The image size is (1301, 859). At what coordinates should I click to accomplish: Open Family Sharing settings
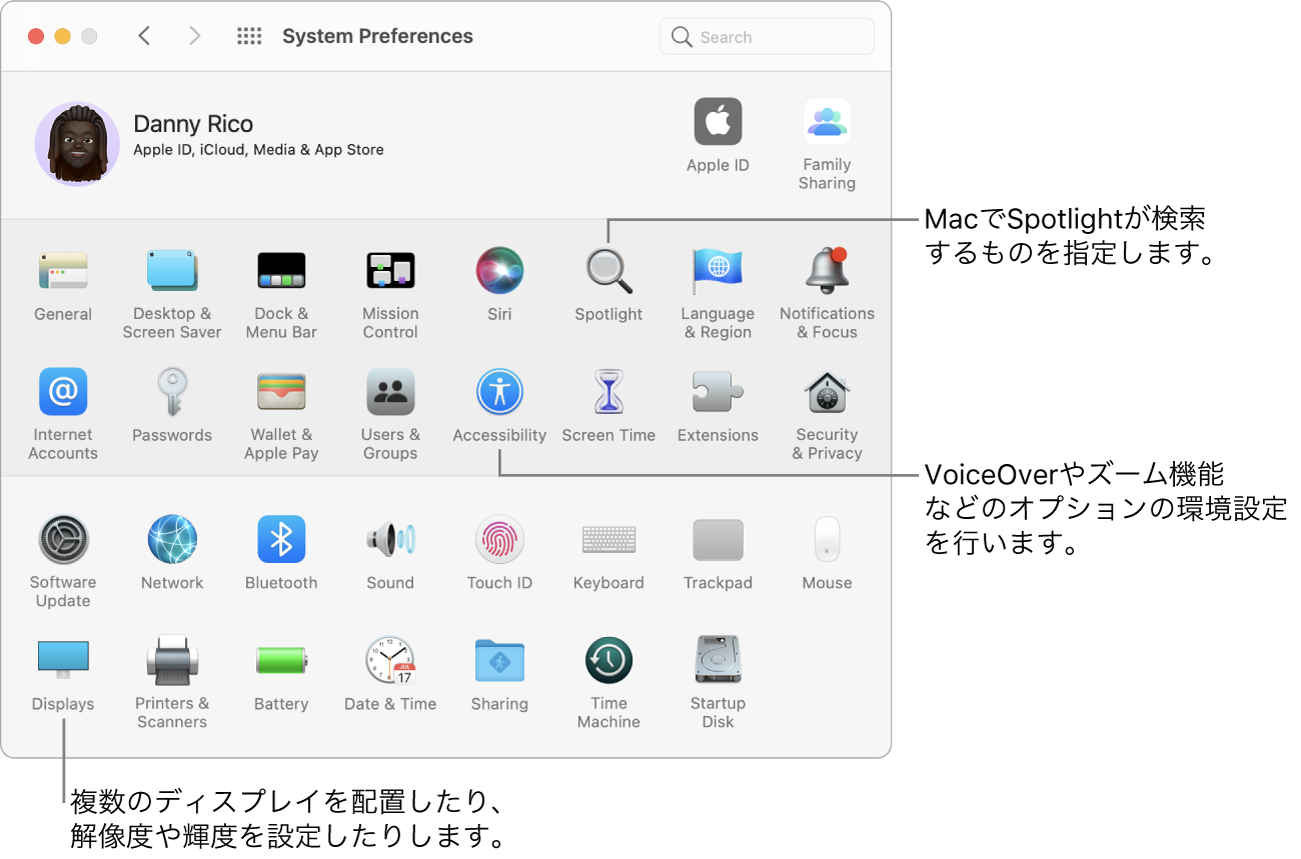pos(826,121)
